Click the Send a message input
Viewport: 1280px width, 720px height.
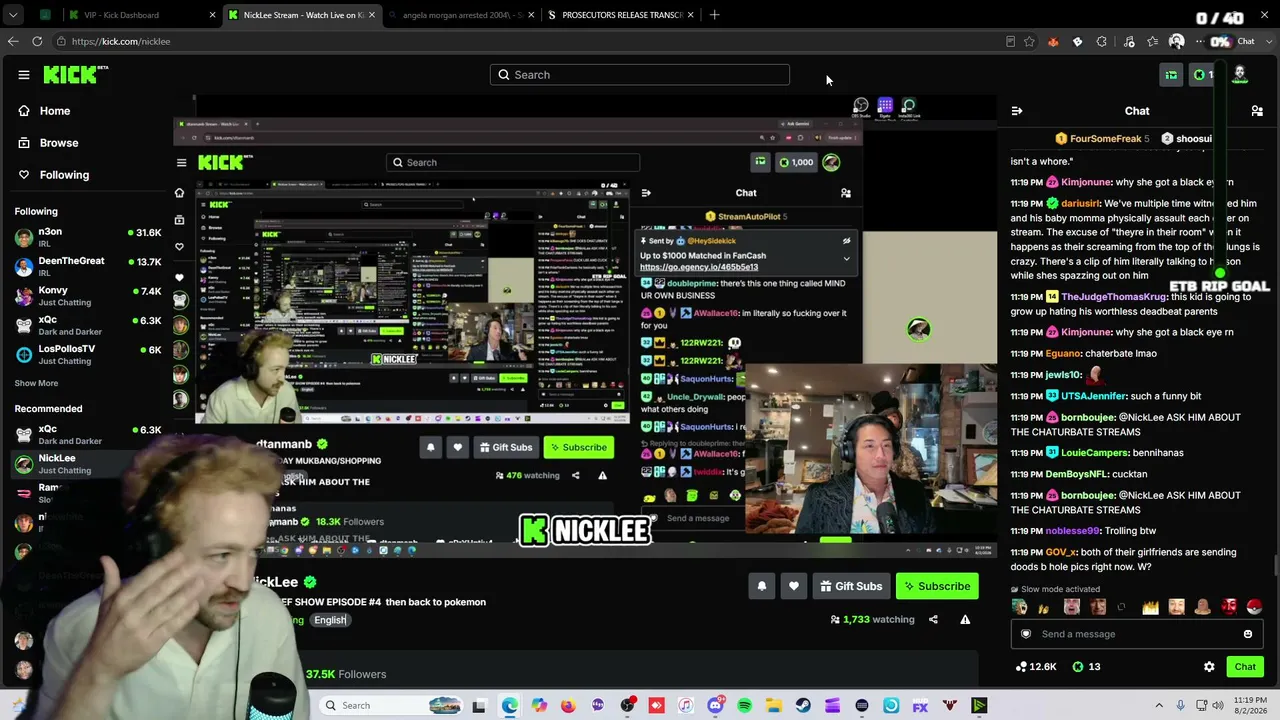click(1136, 634)
